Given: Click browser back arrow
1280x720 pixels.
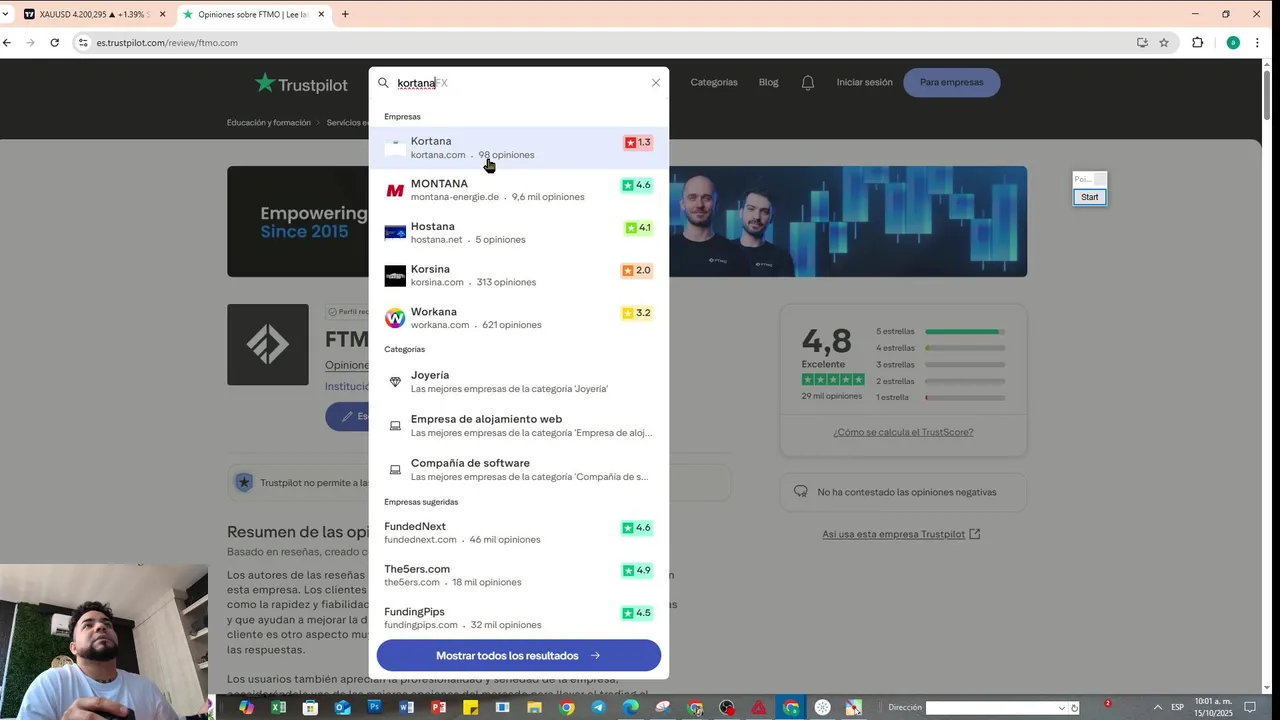Looking at the screenshot, I should pyautogui.click(x=7, y=43).
